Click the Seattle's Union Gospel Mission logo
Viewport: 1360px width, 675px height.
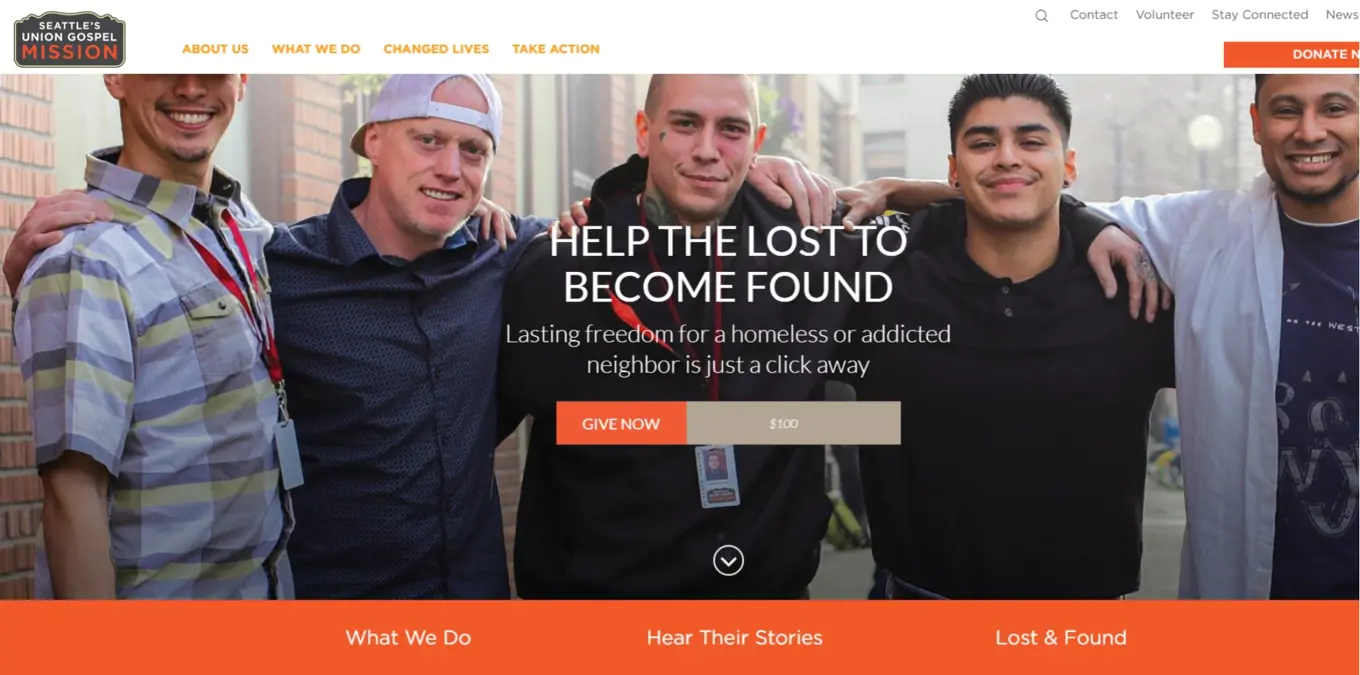click(x=70, y=40)
